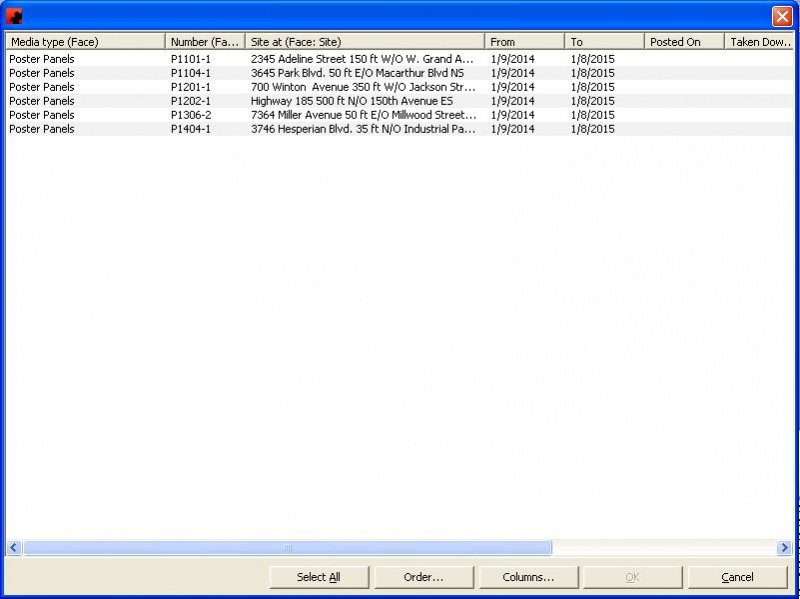
Task: Select the row for face P1201-1
Action: coord(191,87)
